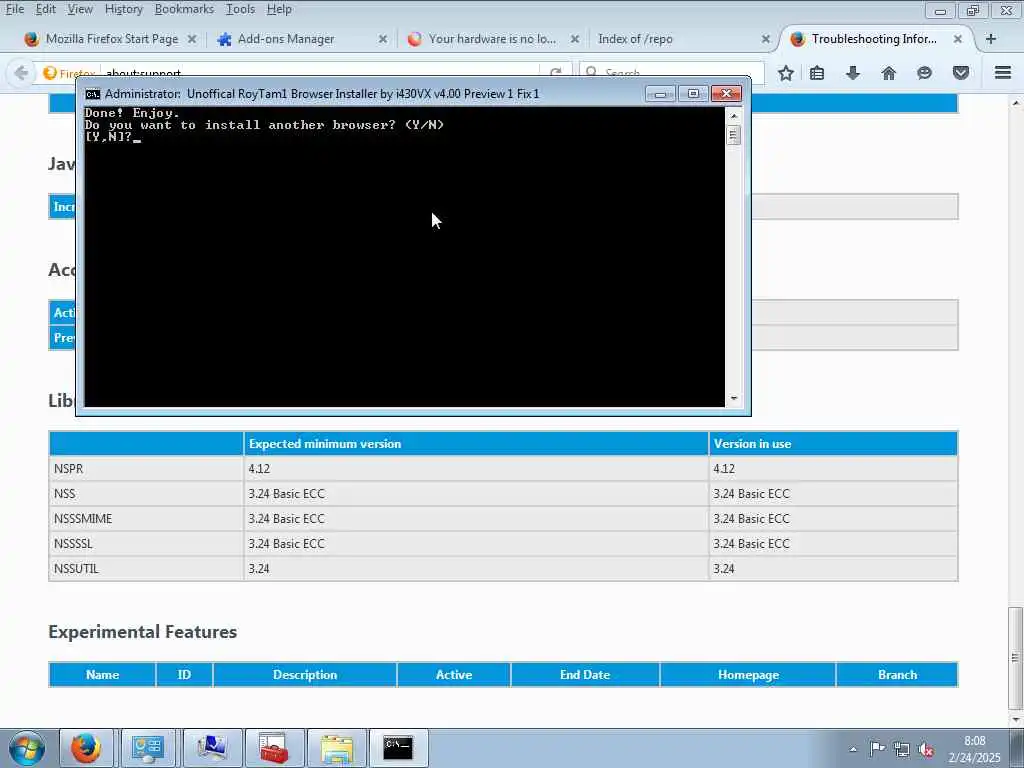Screen dimensions: 1024x768
Task: Close the Mozilla Firefox Start Page tab
Action: 192,39
